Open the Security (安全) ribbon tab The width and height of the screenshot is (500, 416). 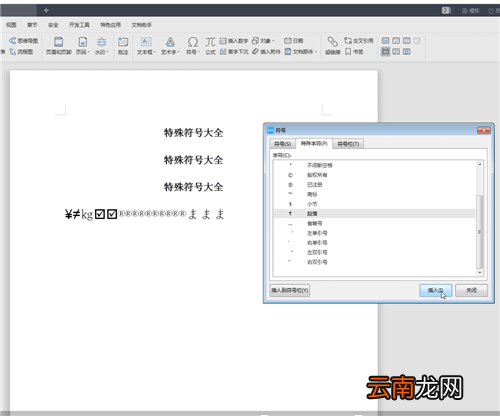coord(53,25)
